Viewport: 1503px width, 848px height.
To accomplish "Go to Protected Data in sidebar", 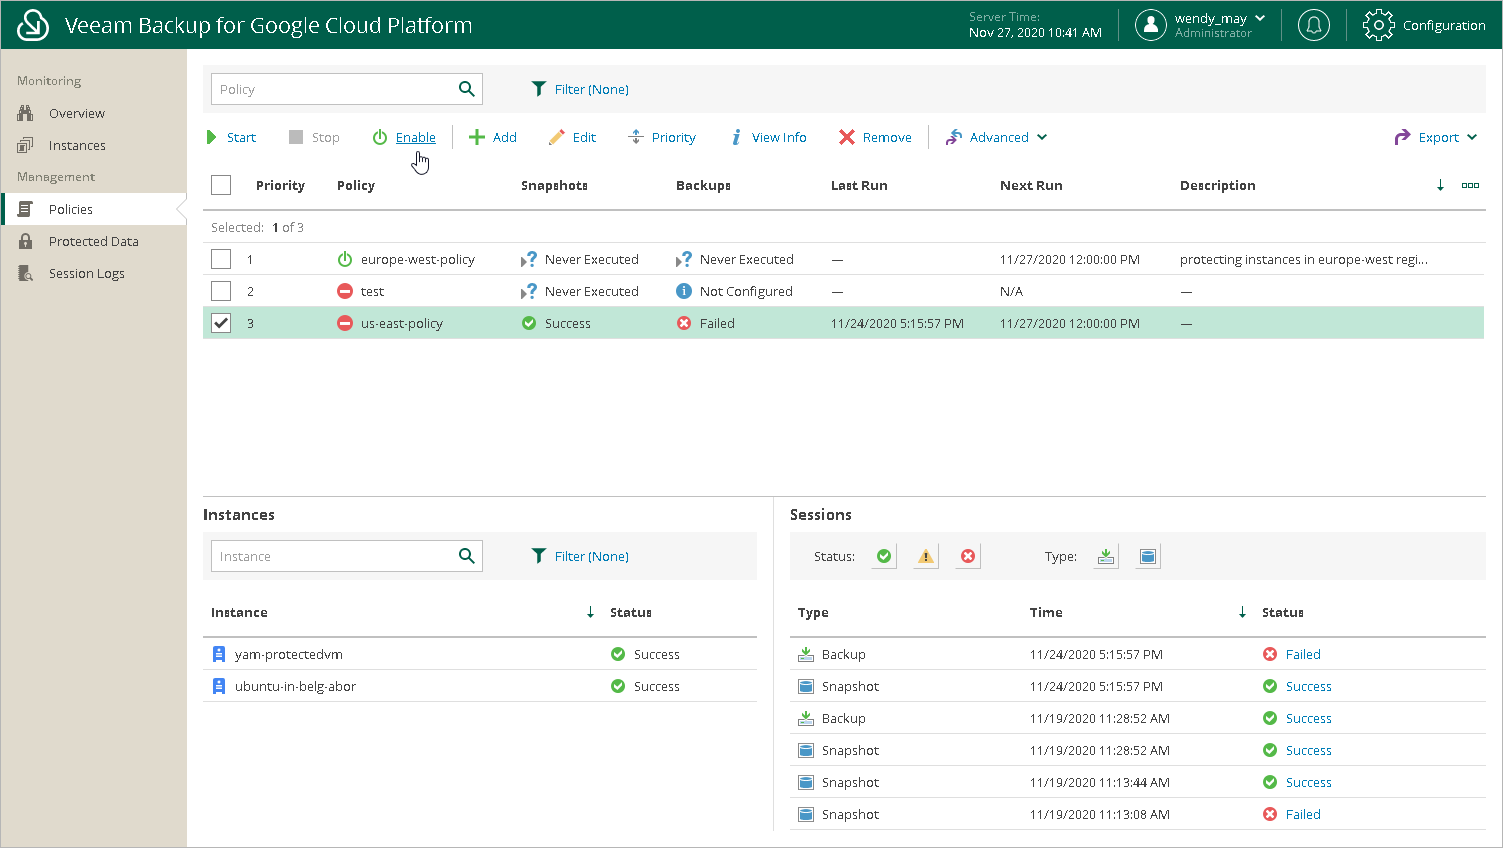I will point(93,241).
